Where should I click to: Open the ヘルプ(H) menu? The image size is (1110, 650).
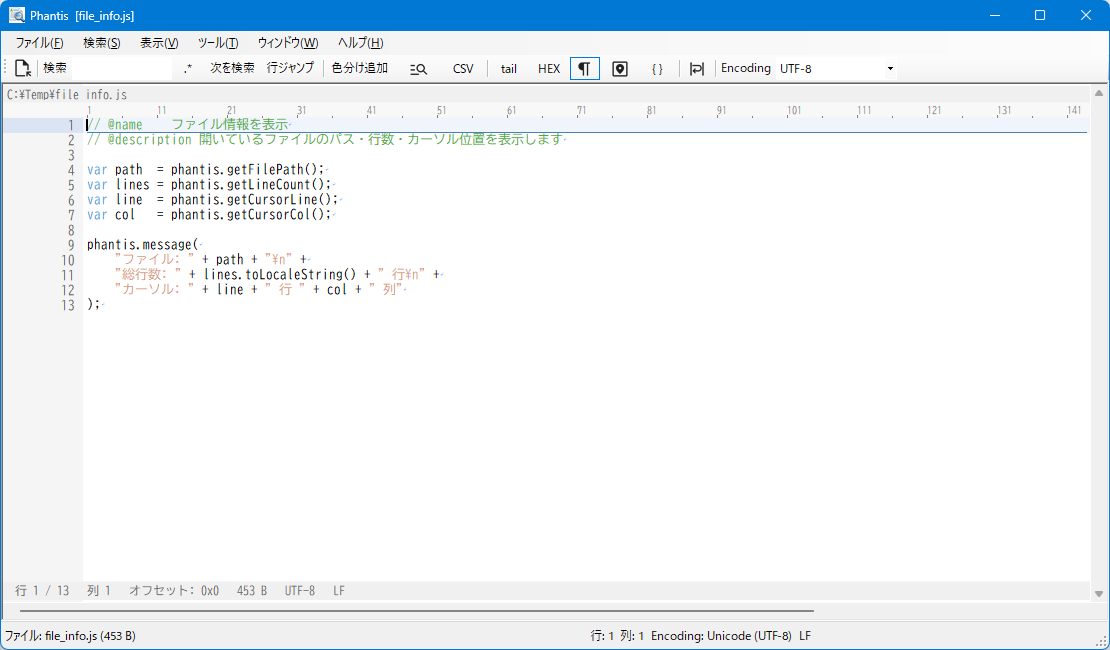click(x=361, y=43)
